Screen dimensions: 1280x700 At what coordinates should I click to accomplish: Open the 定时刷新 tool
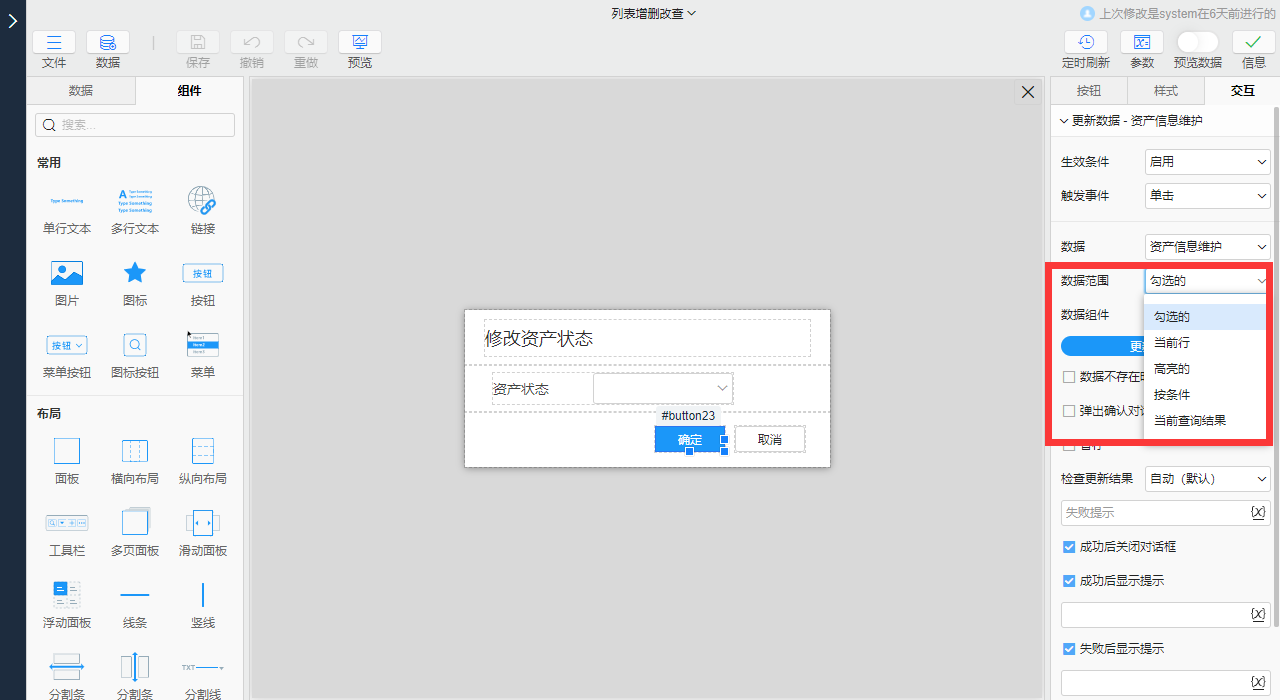click(x=1085, y=42)
